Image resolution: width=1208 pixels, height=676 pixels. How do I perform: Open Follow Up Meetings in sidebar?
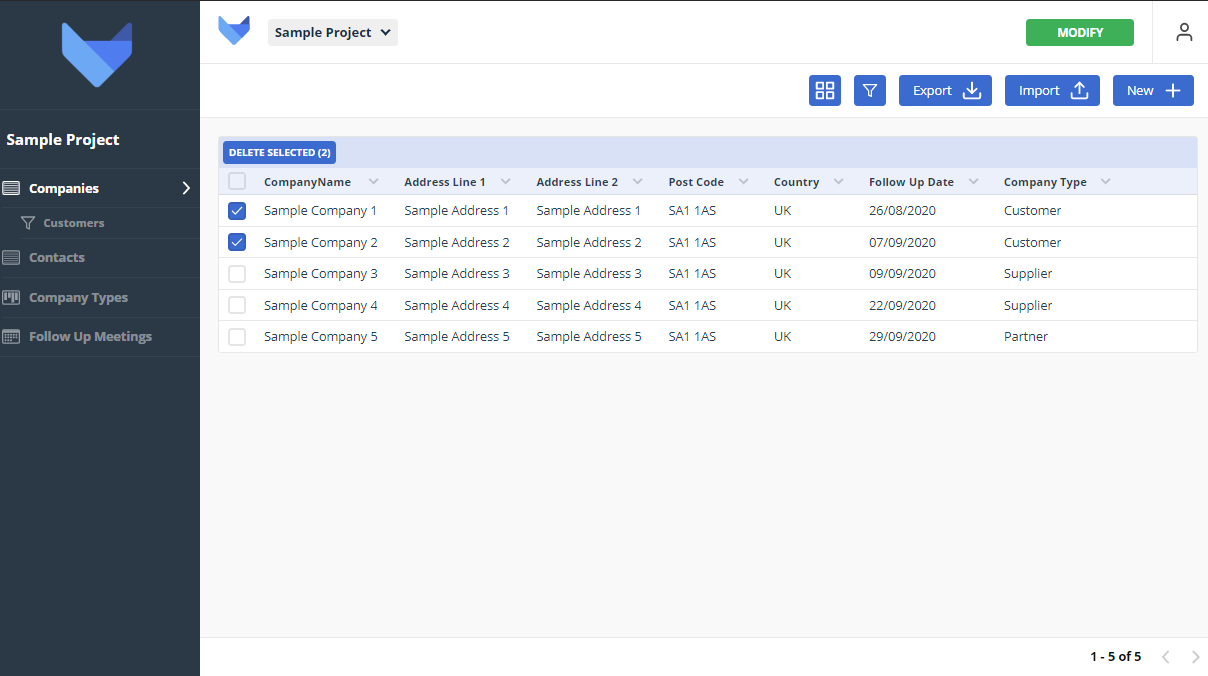90,337
